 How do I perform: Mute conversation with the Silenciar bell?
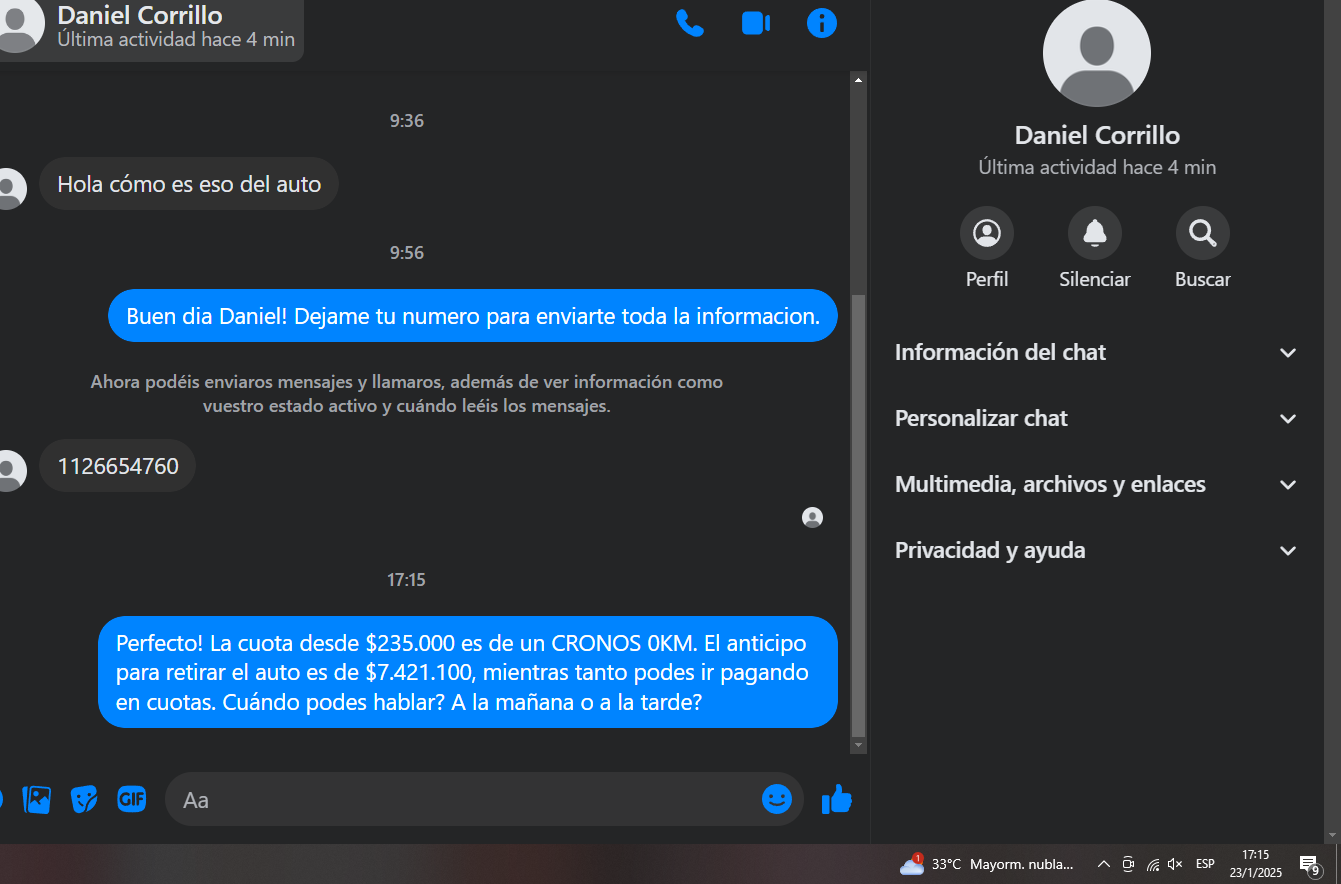[x=1095, y=234]
